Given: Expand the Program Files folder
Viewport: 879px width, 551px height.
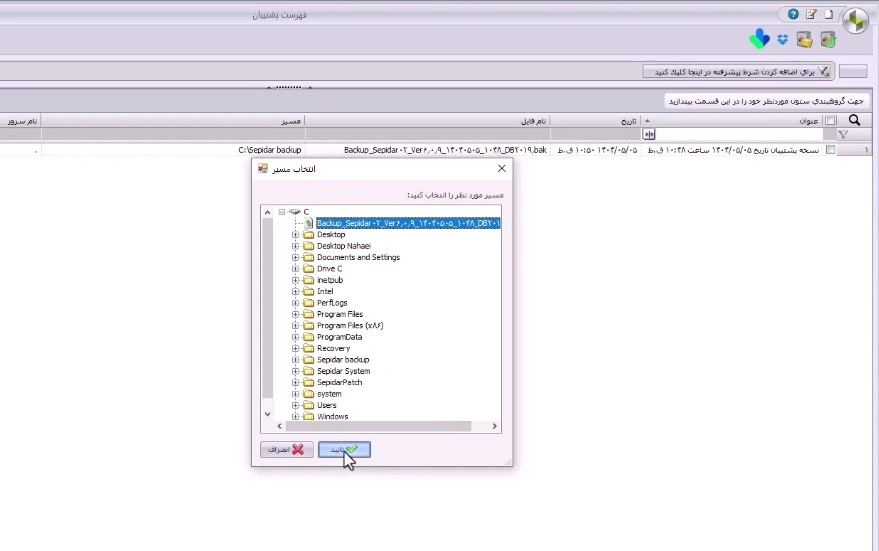Looking at the screenshot, I should click(295, 314).
